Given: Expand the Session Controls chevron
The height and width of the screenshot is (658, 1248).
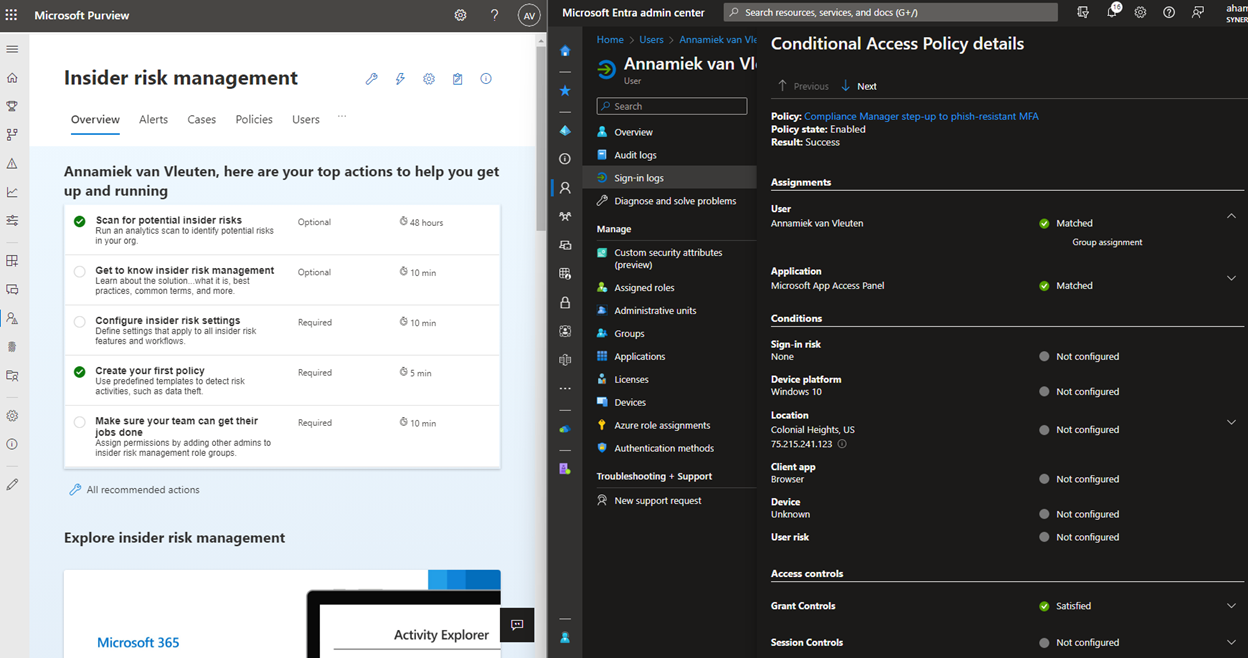Looking at the screenshot, I should [x=1231, y=642].
